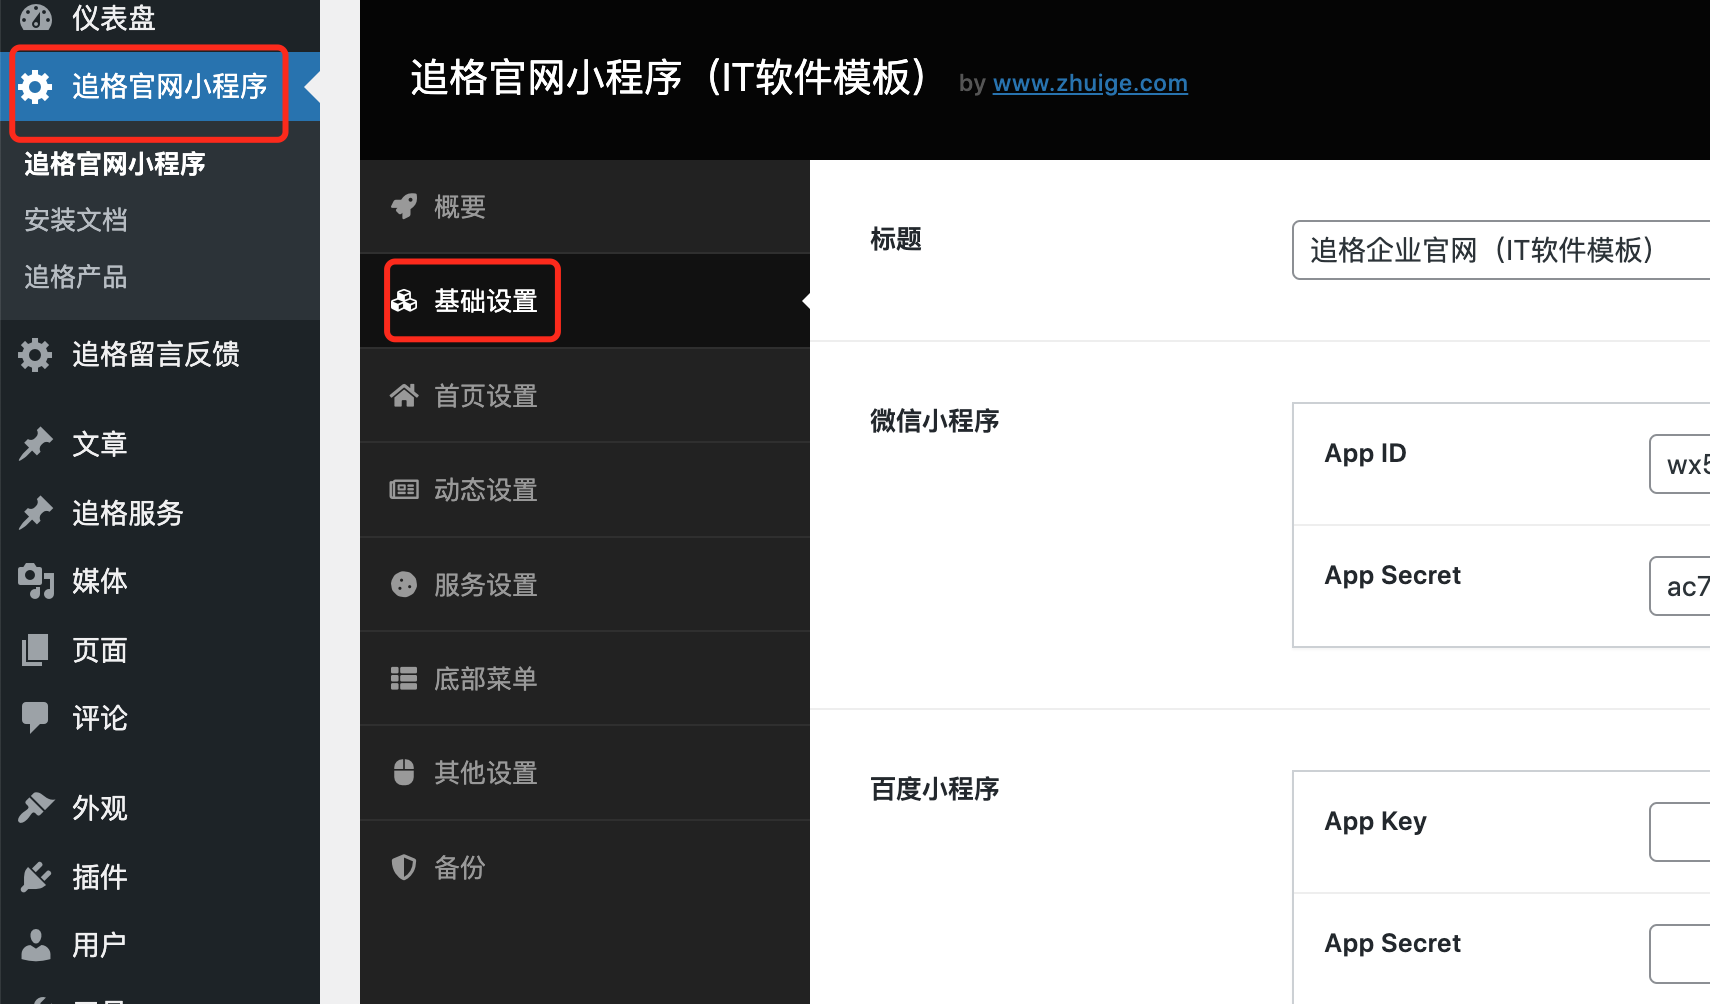
Task: Open the 动态设置 tab
Action: [x=585, y=490]
